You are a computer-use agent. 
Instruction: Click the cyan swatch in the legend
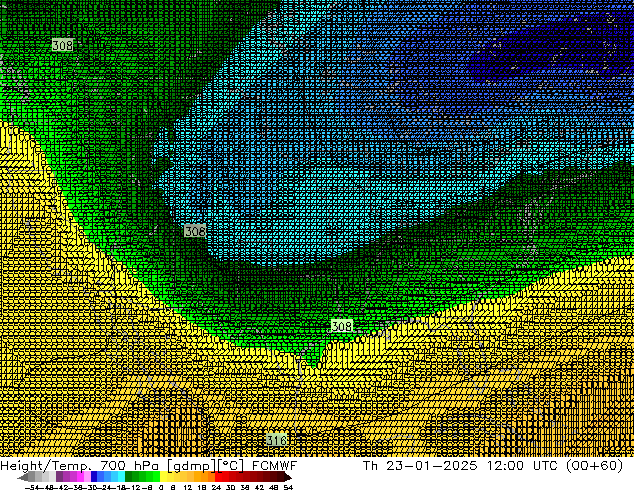tap(122, 477)
